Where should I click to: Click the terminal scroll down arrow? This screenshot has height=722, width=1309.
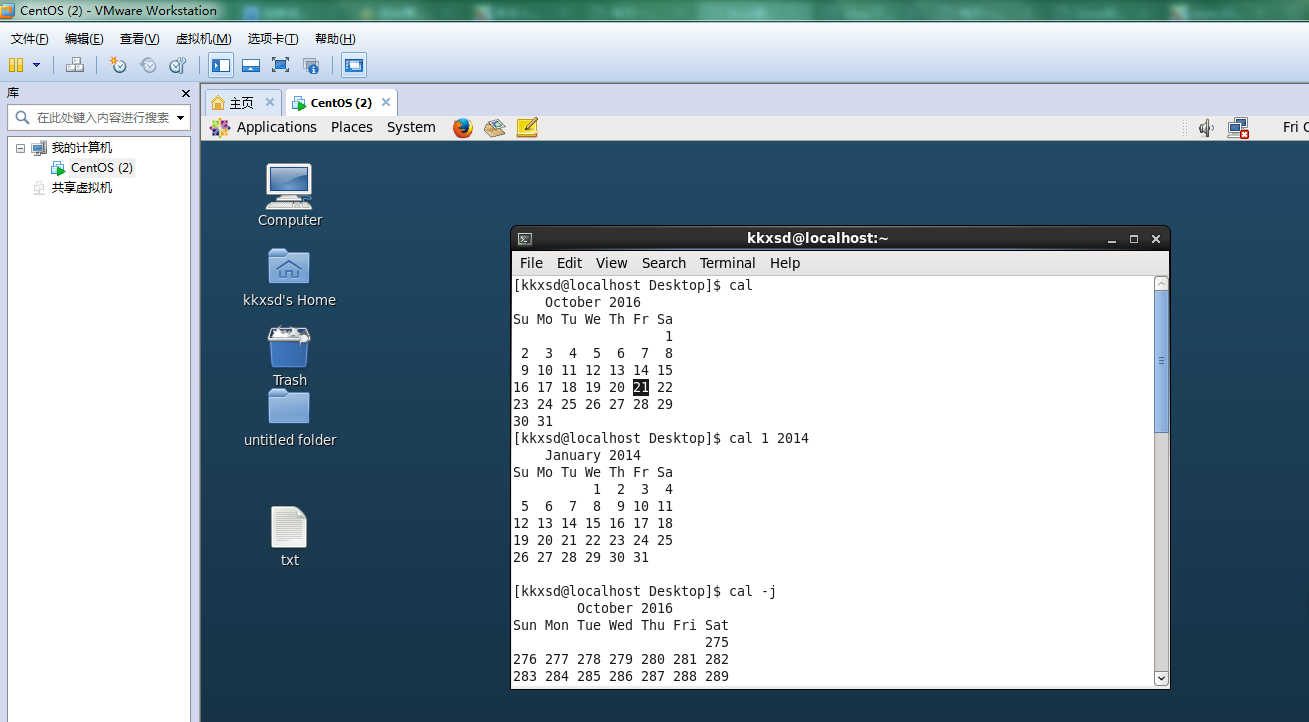tap(1161, 678)
